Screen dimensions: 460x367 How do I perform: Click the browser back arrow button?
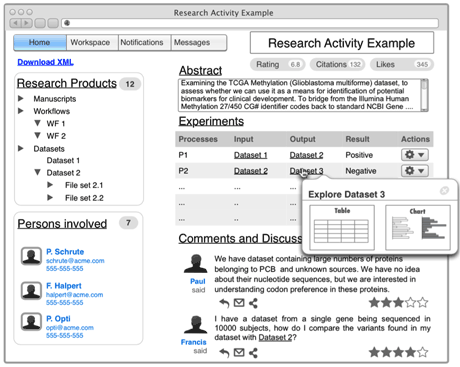coord(15,23)
